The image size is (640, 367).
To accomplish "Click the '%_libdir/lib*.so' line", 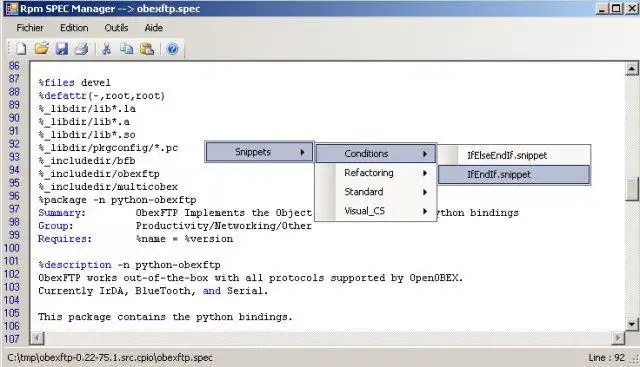I will pos(87,135).
